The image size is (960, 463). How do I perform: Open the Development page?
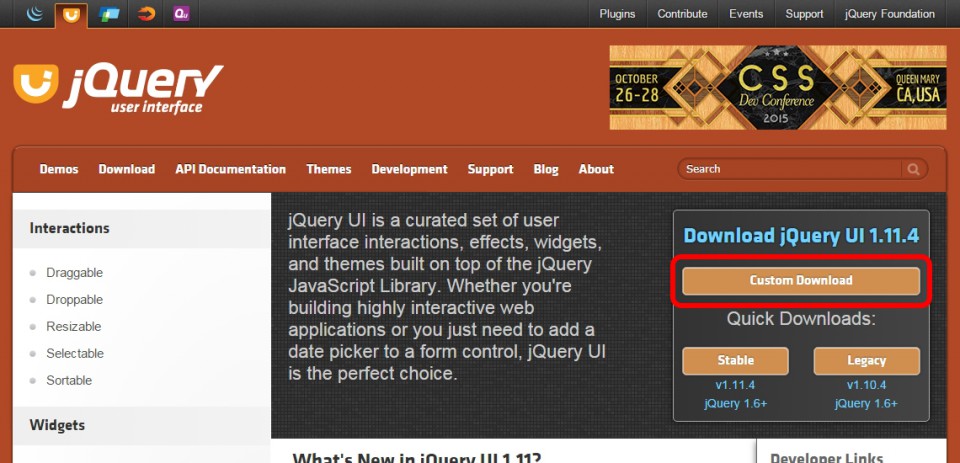click(410, 169)
